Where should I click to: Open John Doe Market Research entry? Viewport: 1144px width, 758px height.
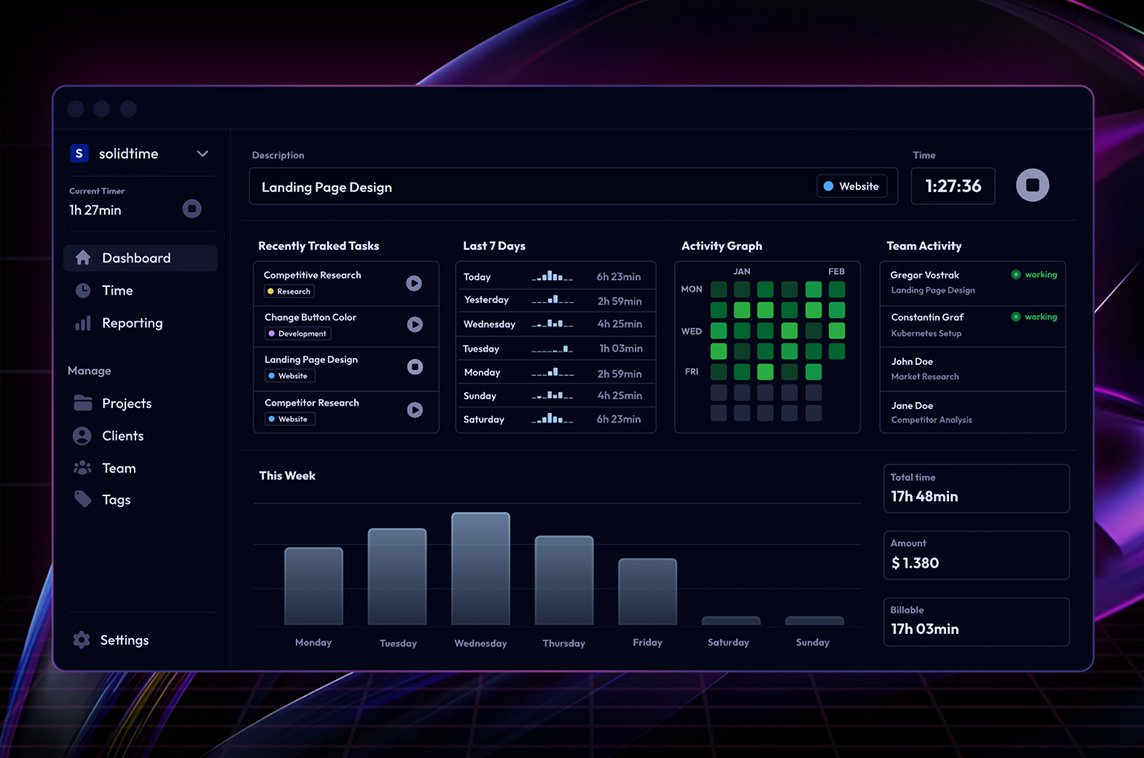point(973,369)
